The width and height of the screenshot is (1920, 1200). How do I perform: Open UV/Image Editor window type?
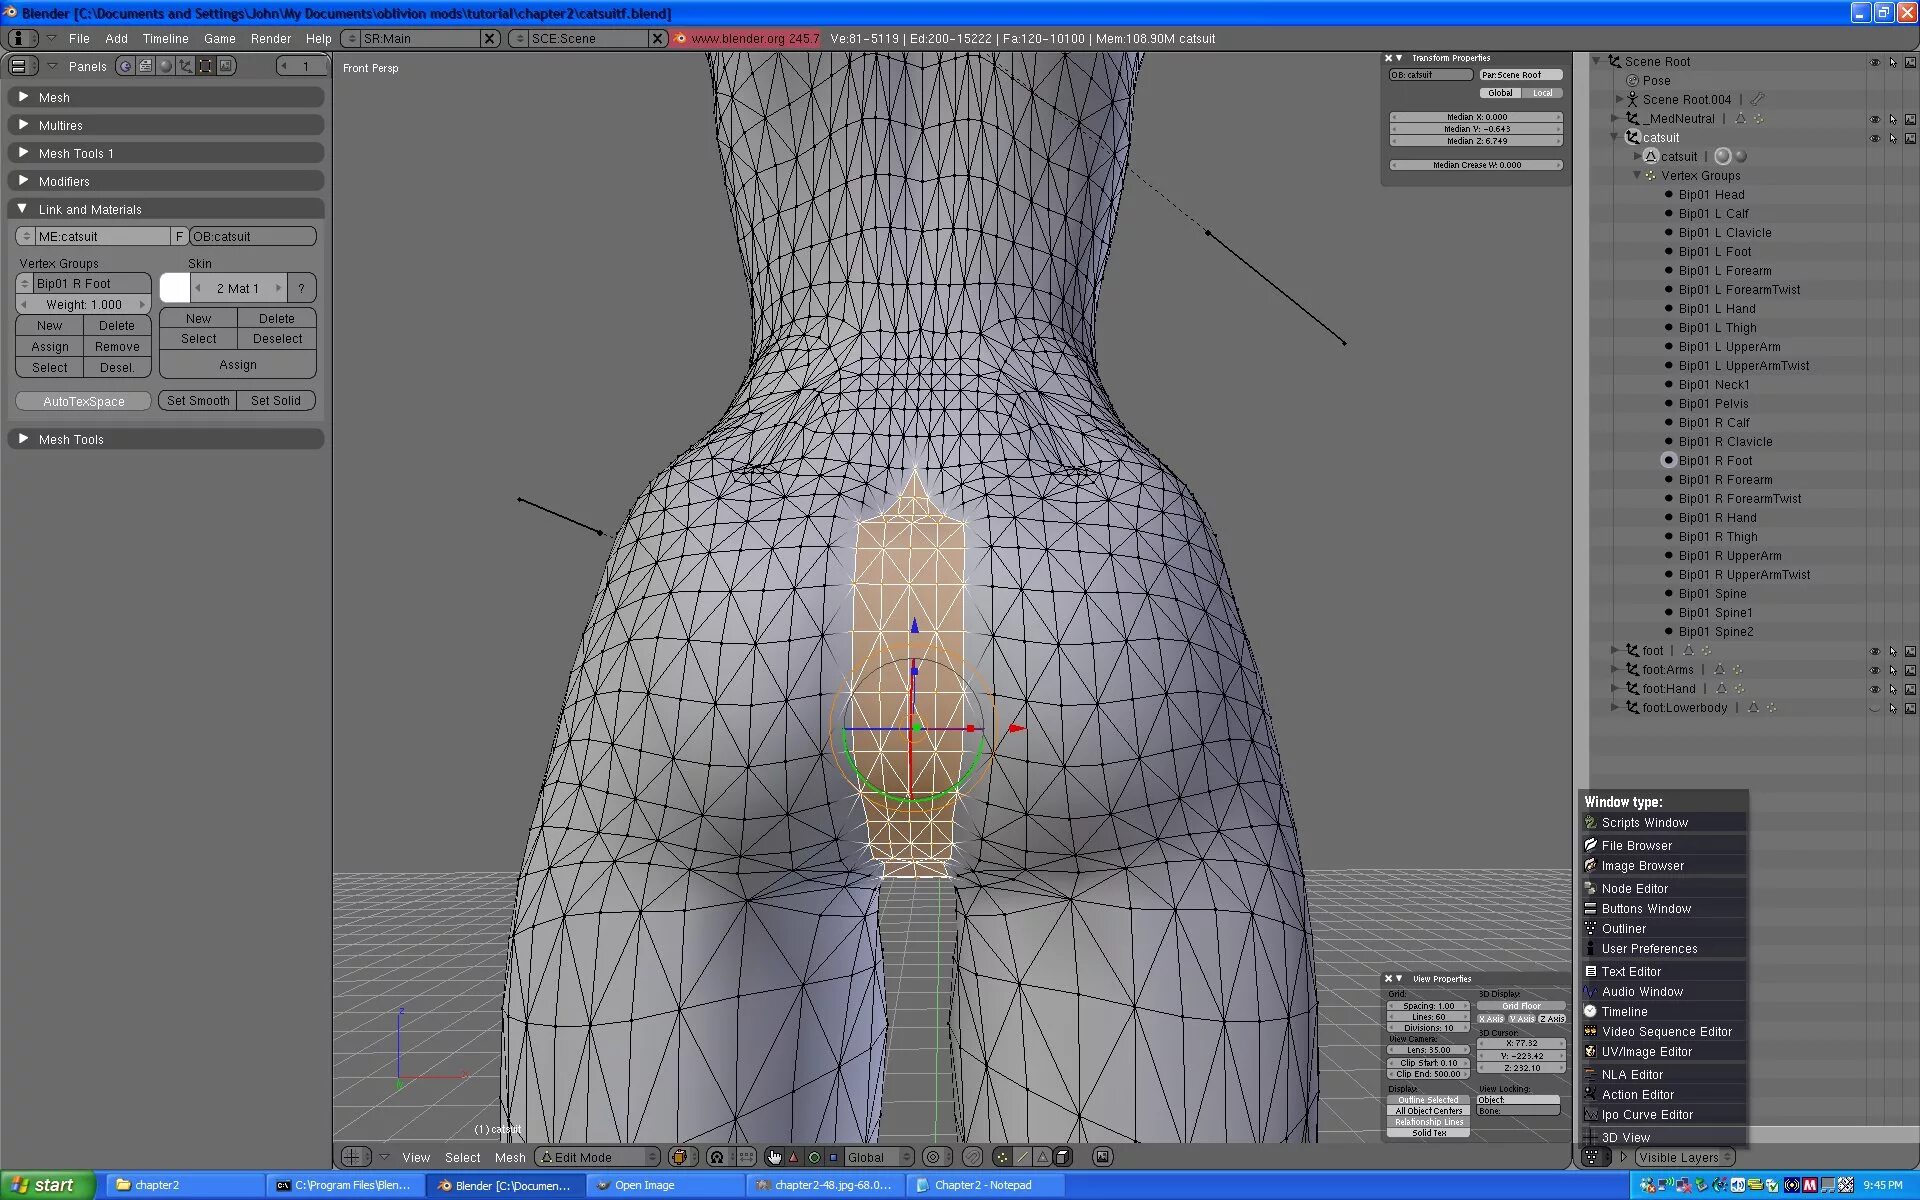(x=1648, y=1051)
